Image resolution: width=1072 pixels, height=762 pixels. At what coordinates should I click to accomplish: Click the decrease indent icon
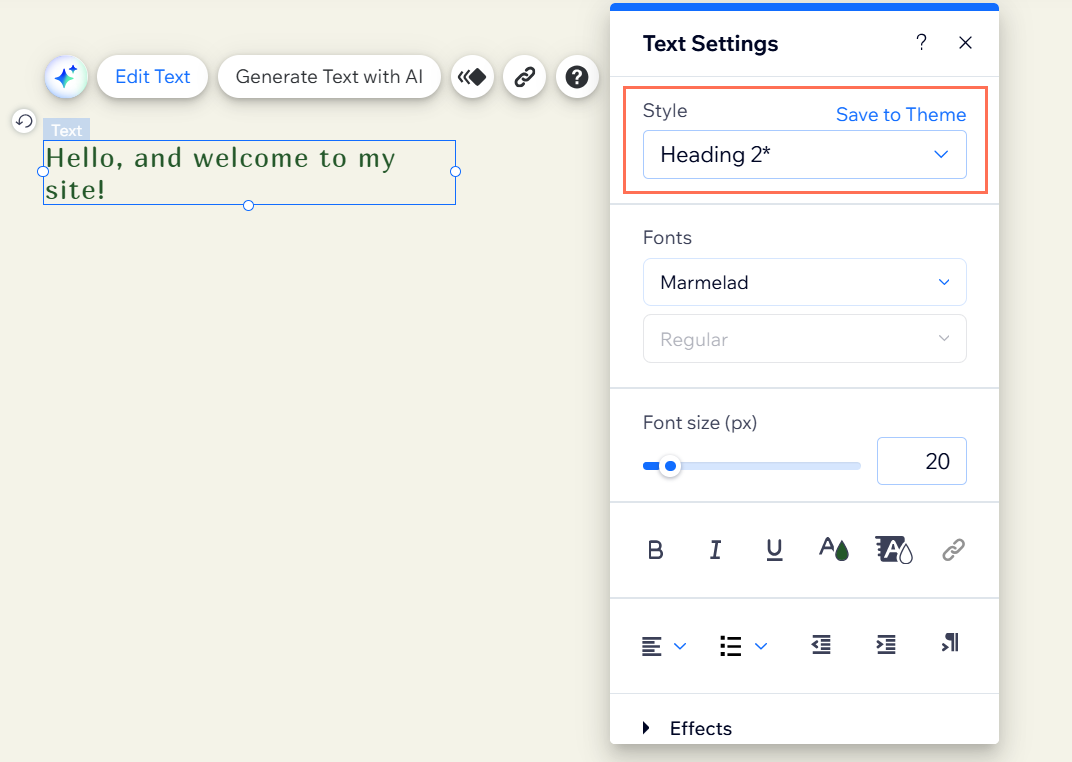821,644
